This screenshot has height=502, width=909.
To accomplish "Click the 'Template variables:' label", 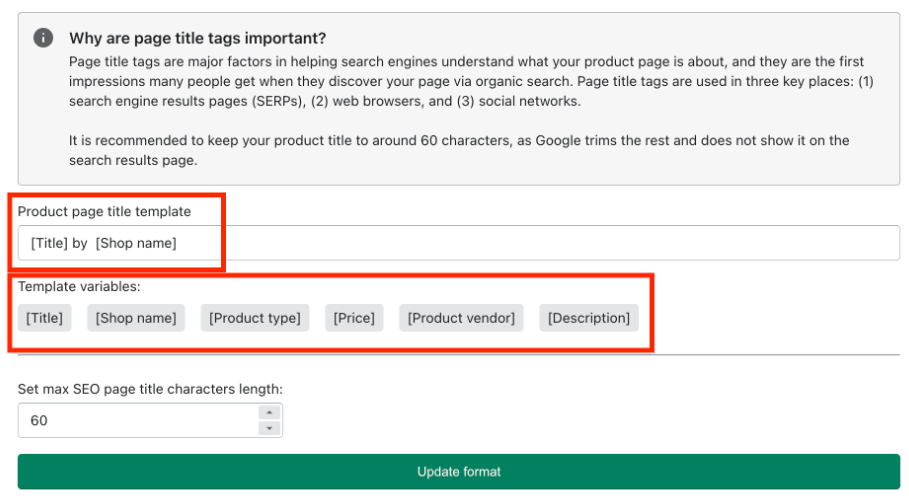I will tap(79, 286).
